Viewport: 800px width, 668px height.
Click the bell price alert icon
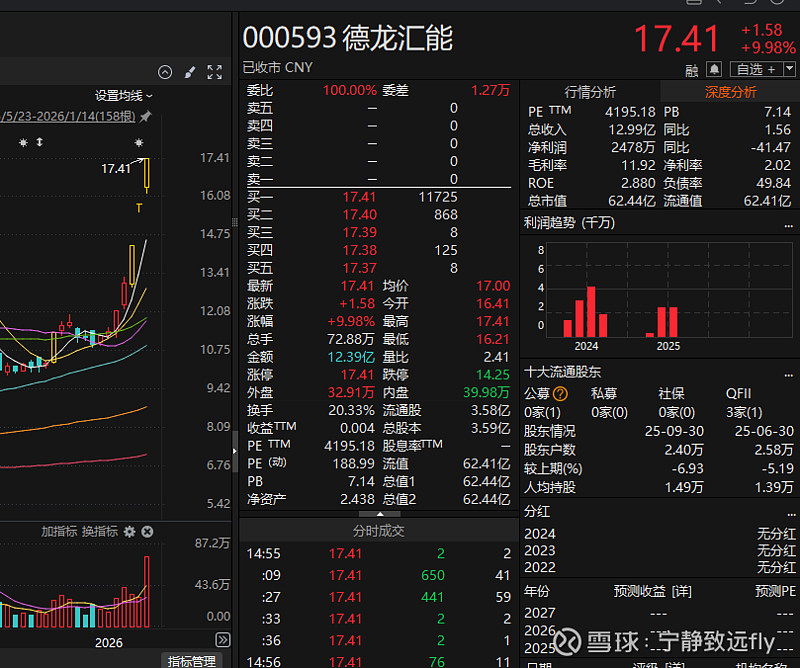coord(714,69)
